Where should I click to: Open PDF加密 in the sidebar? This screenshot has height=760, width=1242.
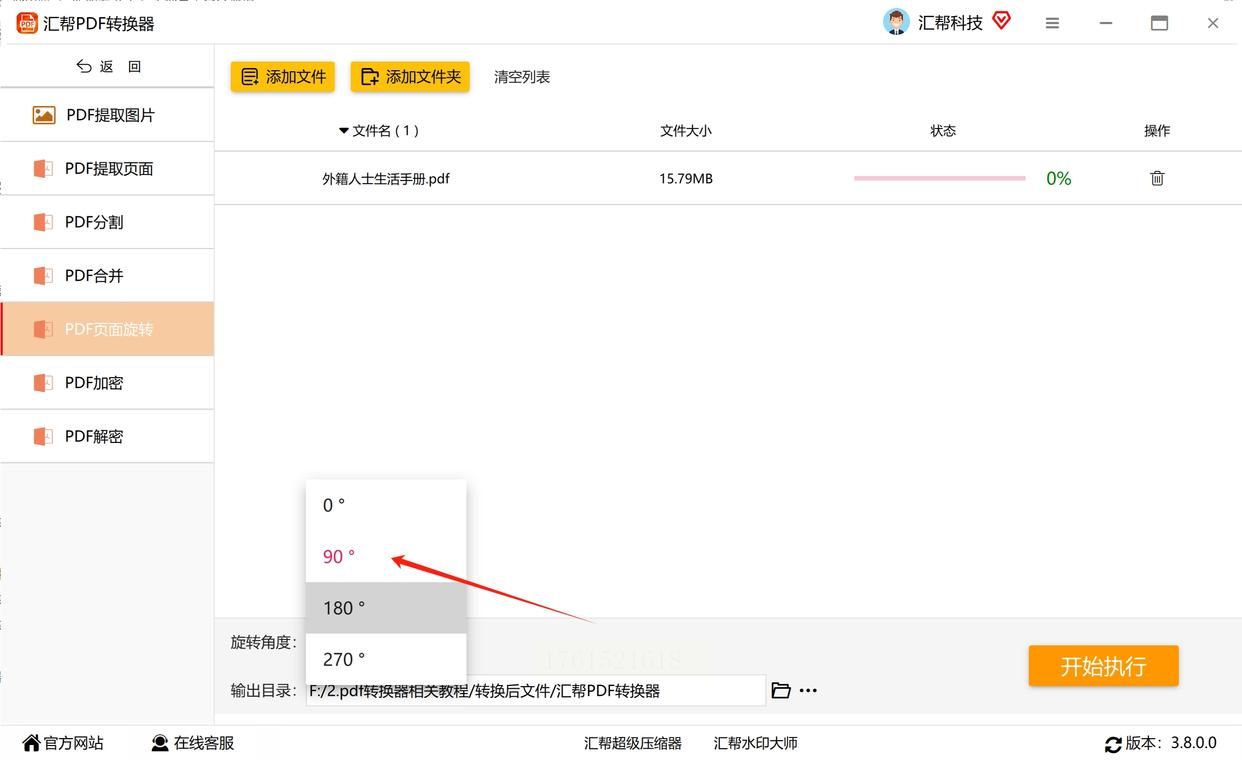click(107, 382)
